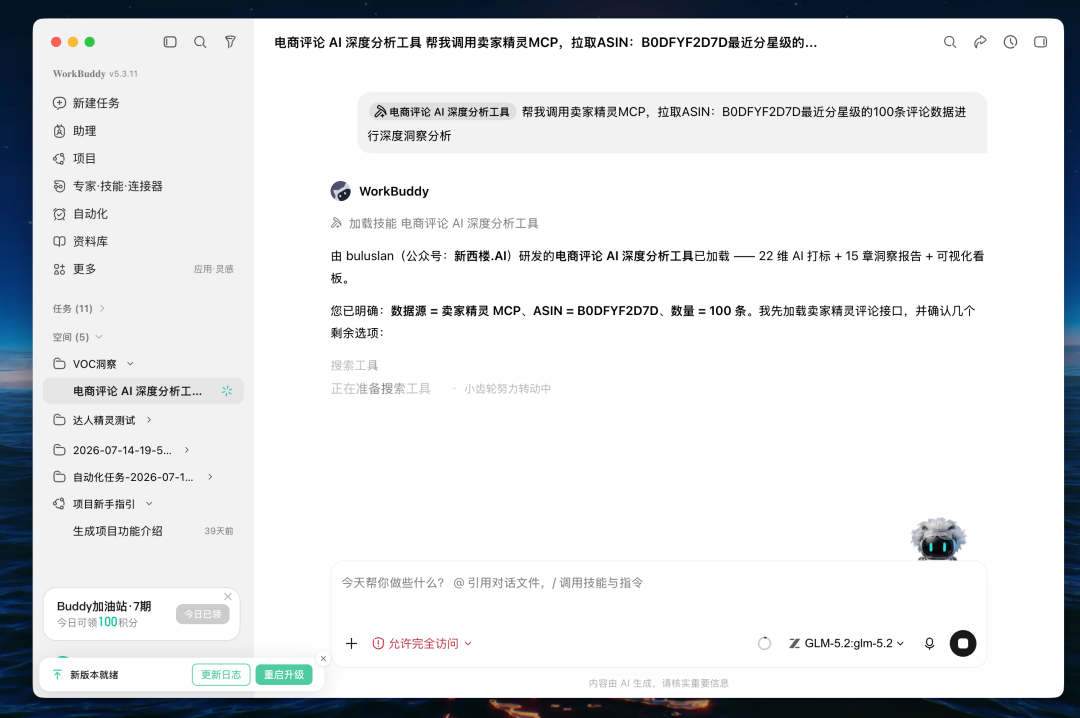Image resolution: width=1080 pixels, height=718 pixels.
Task: Open the 更多 menu entry
Action: pyautogui.click(x=85, y=269)
